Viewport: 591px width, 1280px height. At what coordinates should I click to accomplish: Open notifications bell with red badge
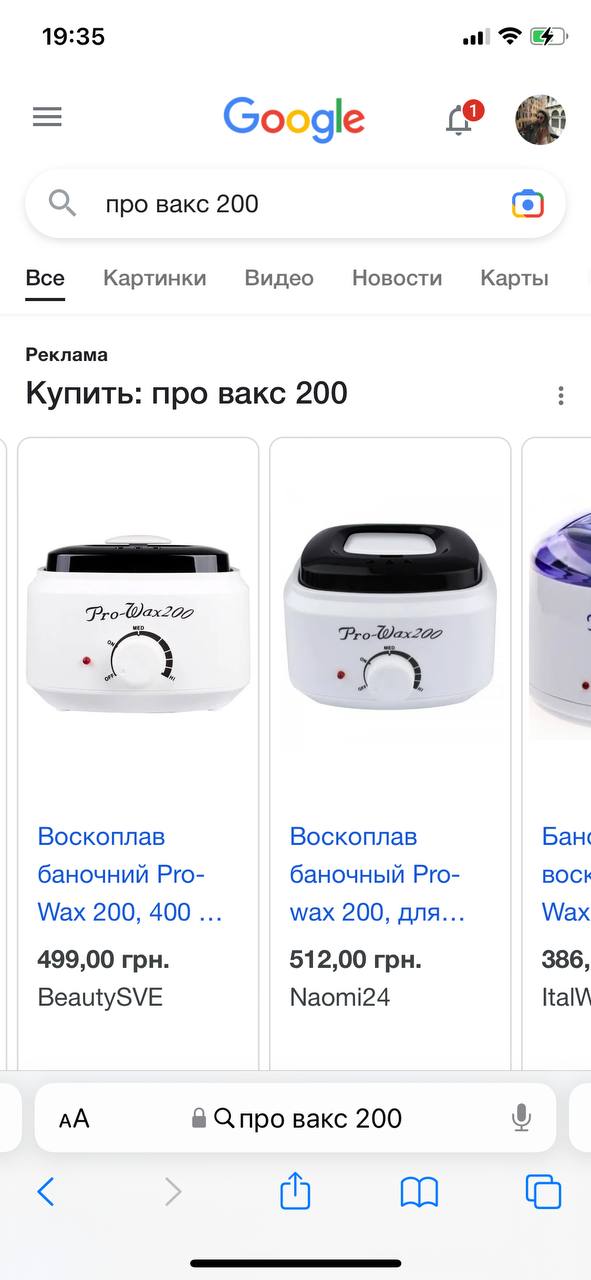tap(462, 119)
